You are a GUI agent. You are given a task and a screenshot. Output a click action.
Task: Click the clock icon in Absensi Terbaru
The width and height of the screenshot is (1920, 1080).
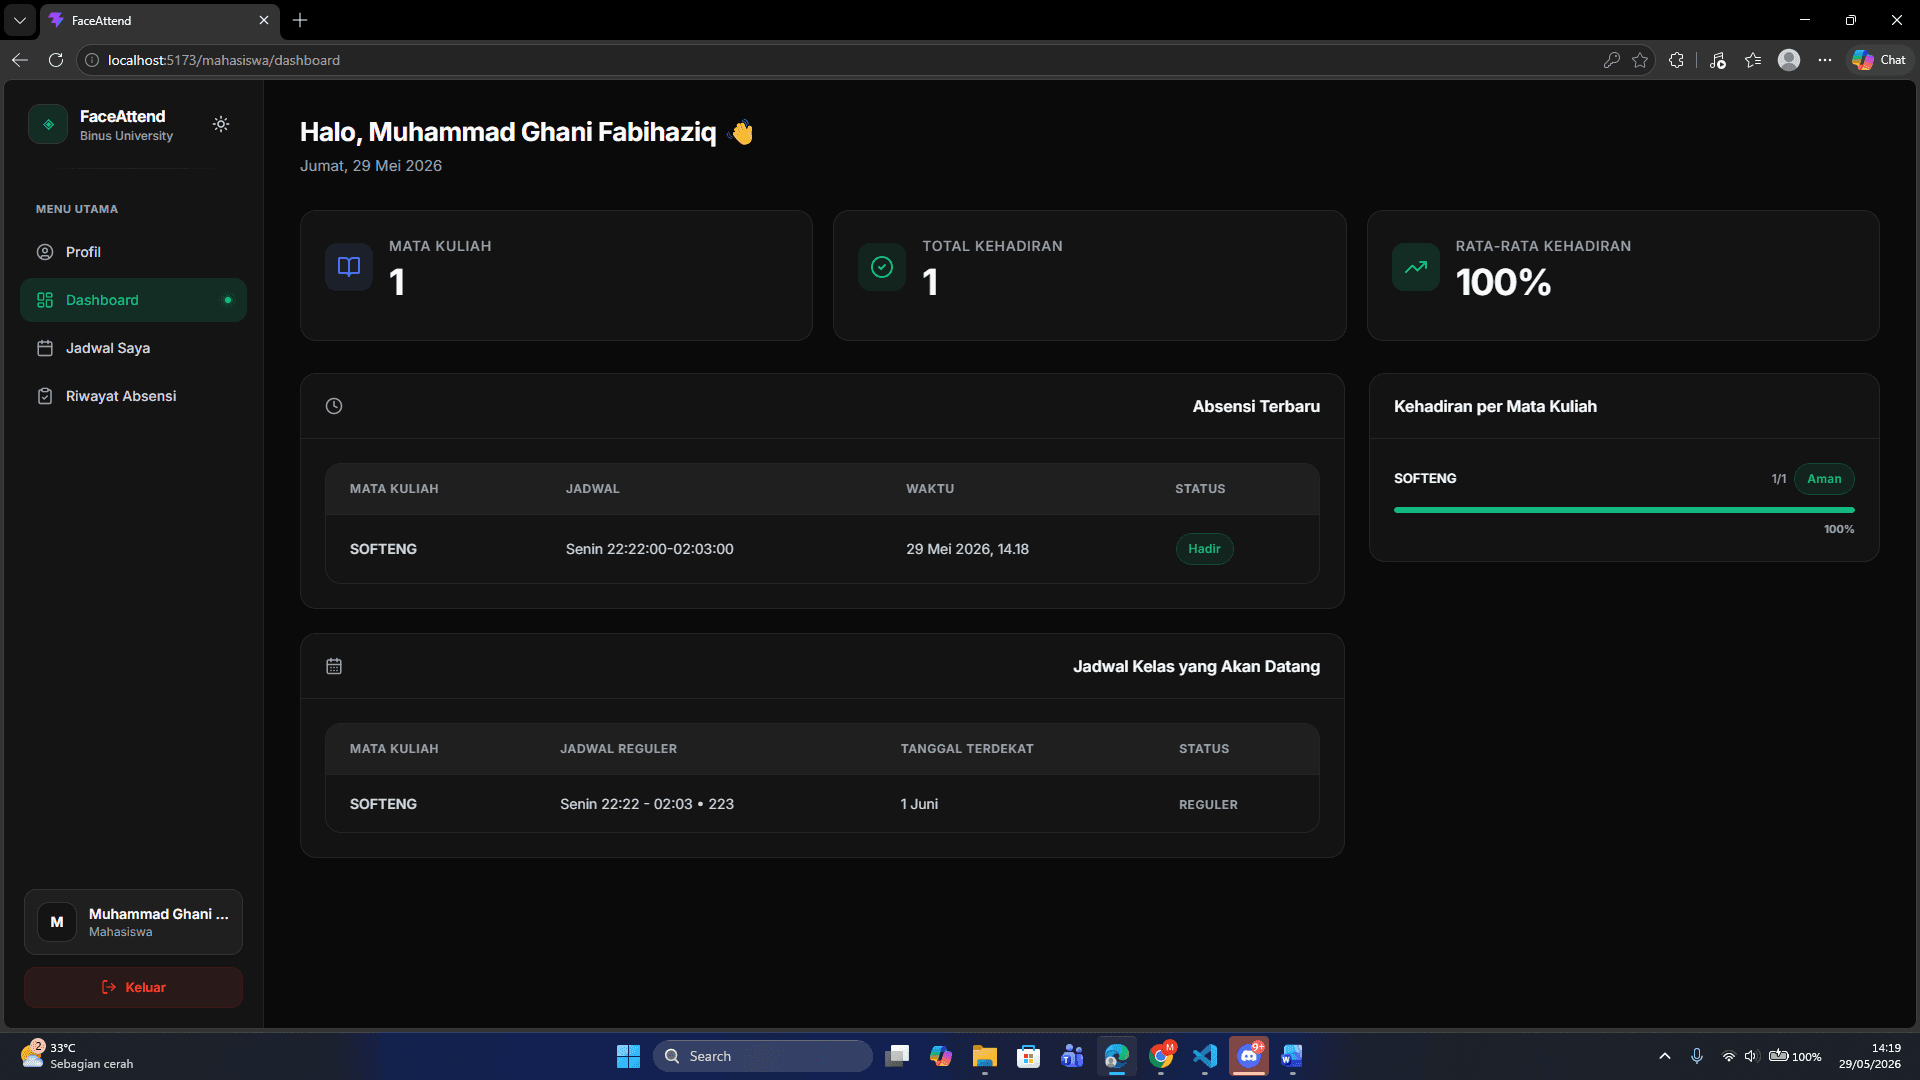coord(334,406)
